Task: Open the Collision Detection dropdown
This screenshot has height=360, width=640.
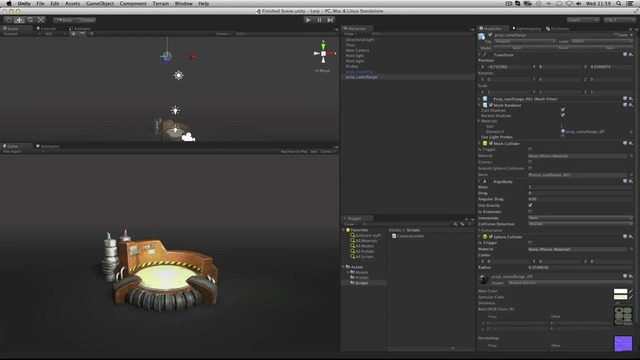Action: click(580, 224)
